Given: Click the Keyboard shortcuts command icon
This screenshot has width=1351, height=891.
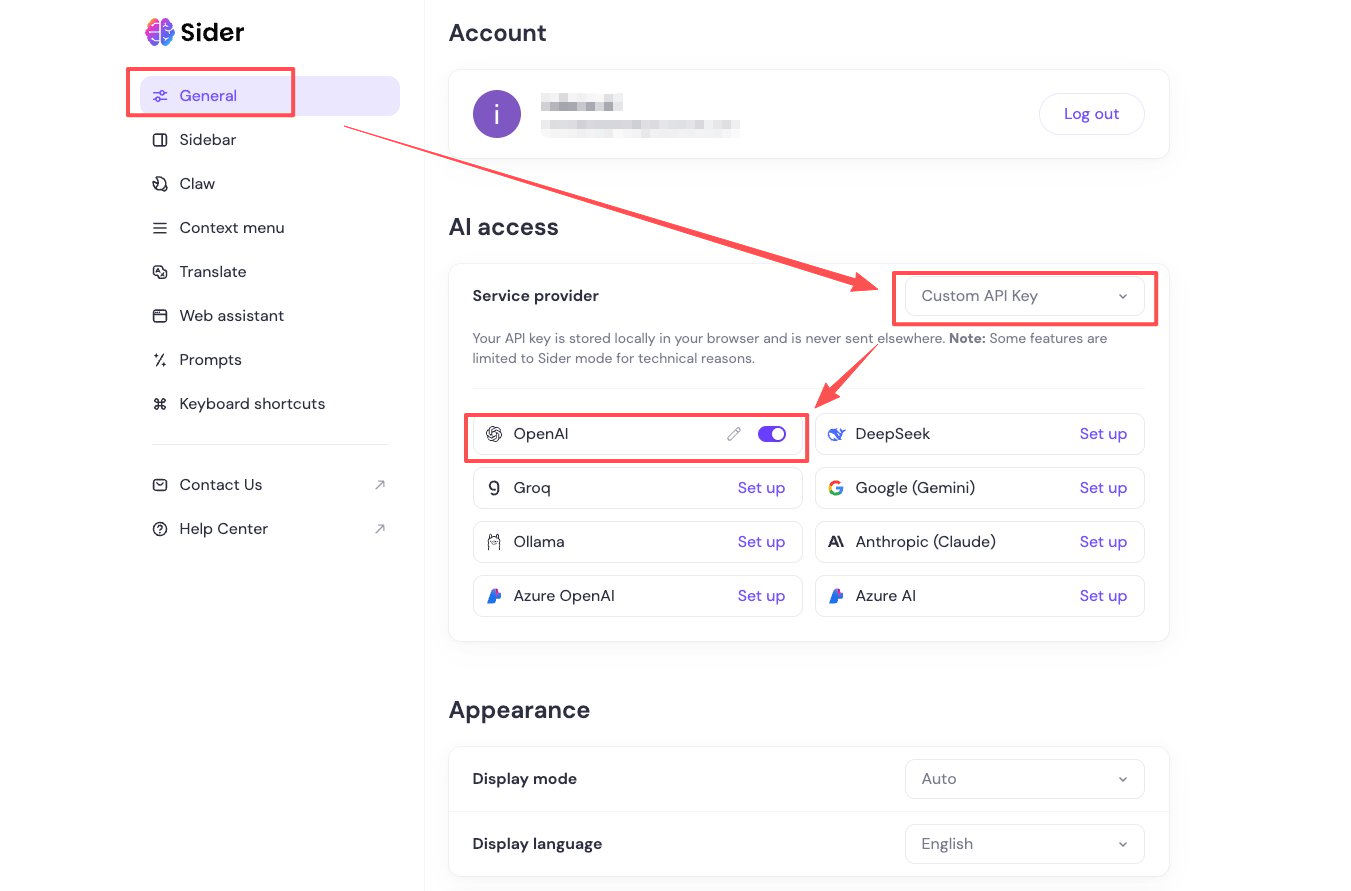Looking at the screenshot, I should click(x=160, y=404).
